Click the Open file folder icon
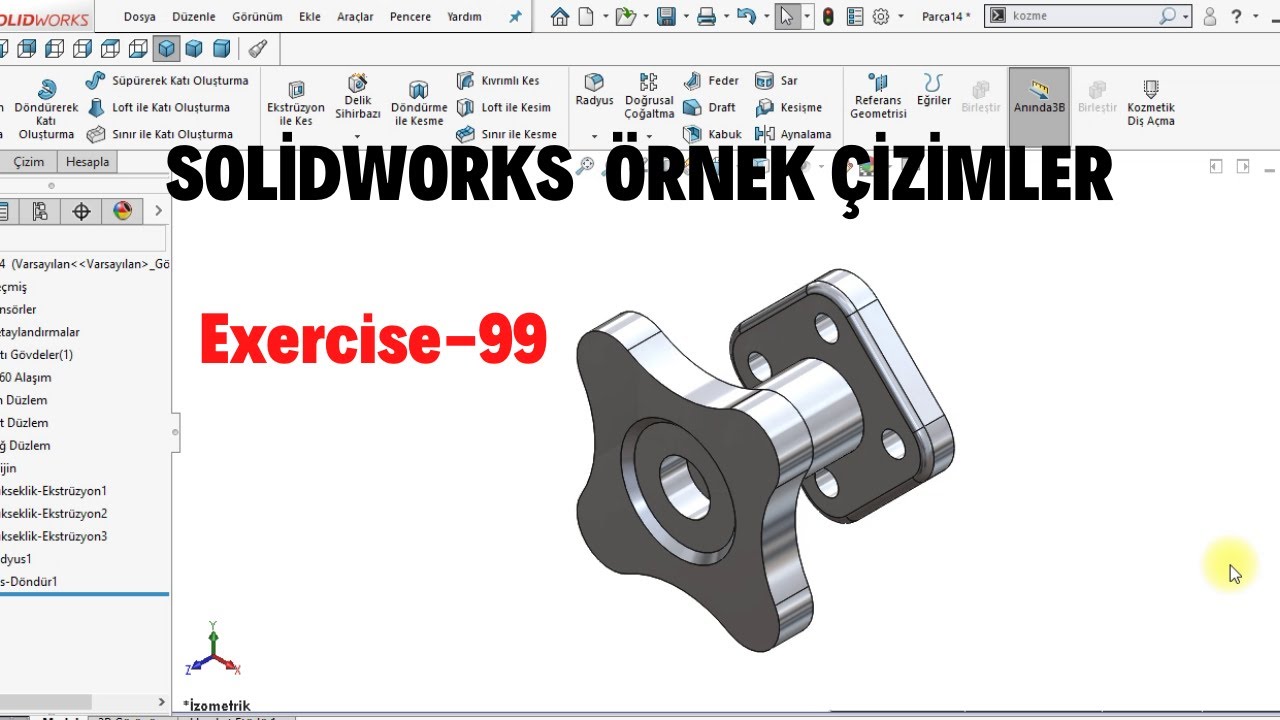Screen dimensions: 1280x720 pyautogui.click(x=626, y=17)
